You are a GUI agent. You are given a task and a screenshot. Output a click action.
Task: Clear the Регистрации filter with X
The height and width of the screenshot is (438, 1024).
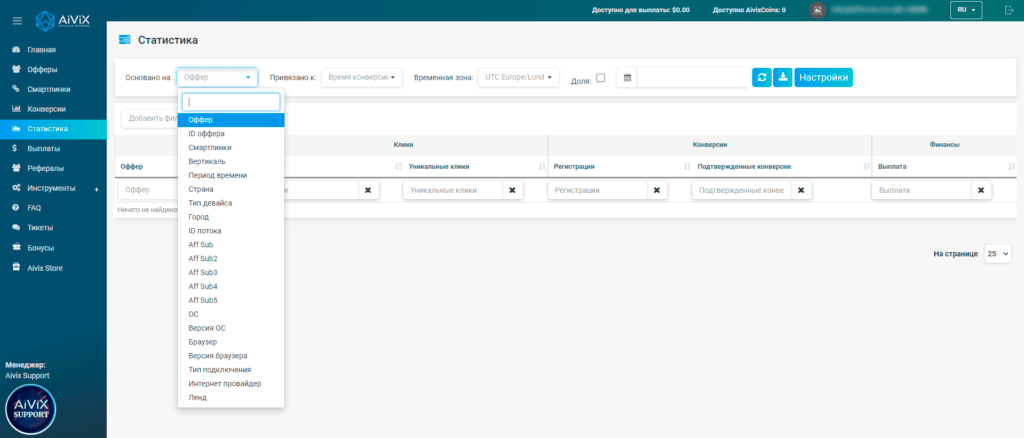pos(657,190)
